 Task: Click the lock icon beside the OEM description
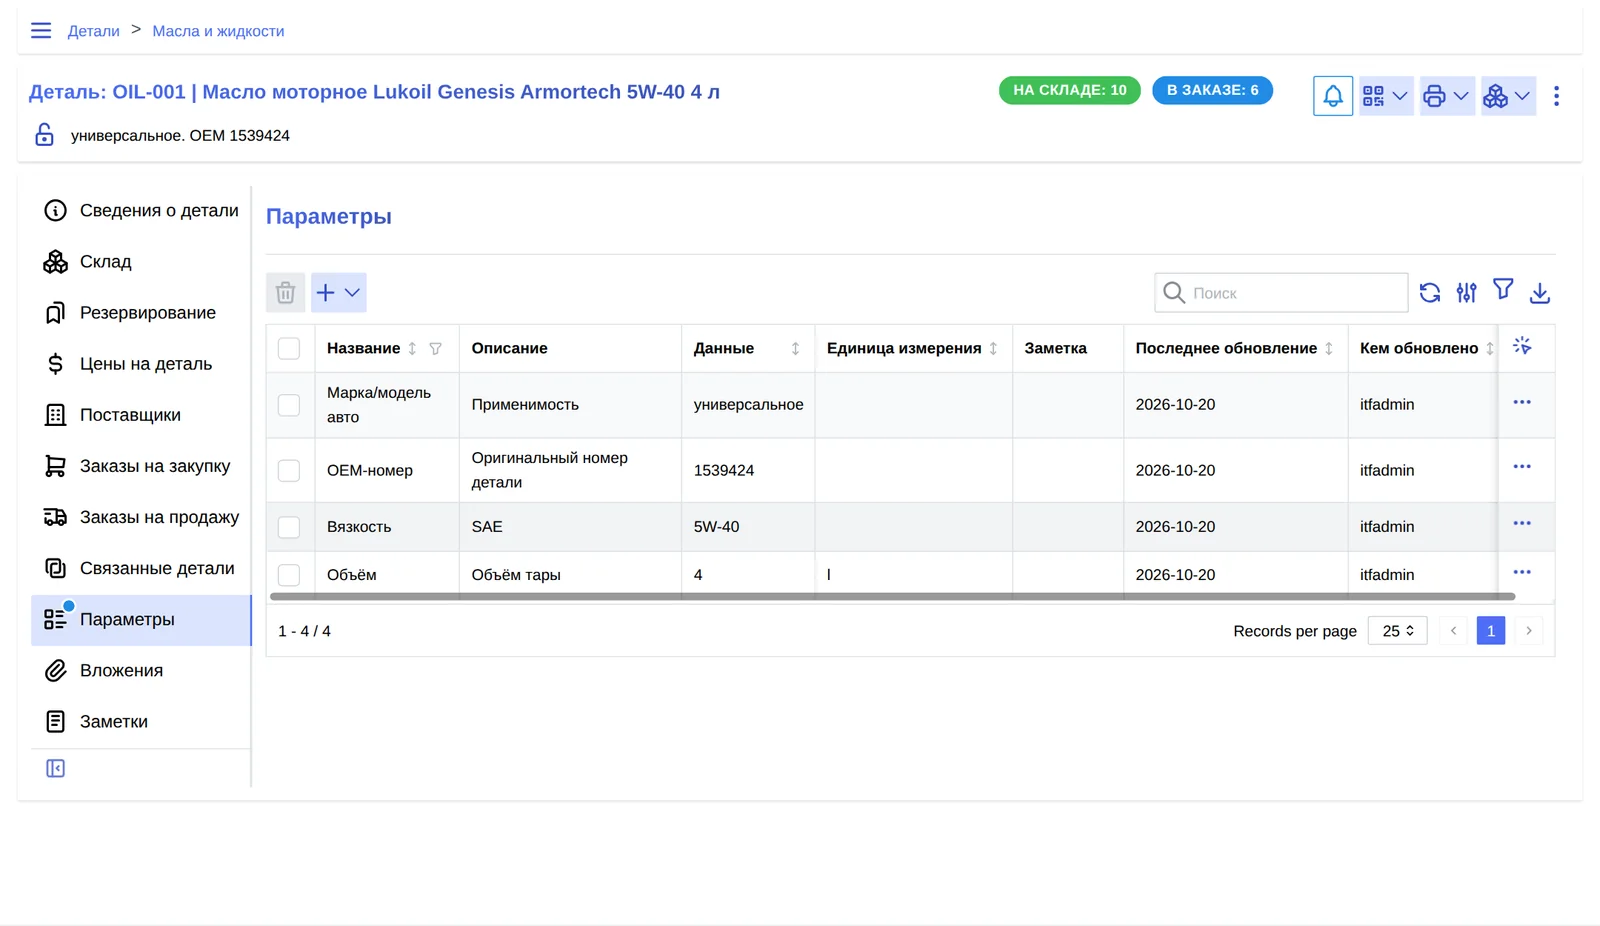pyautogui.click(x=44, y=135)
